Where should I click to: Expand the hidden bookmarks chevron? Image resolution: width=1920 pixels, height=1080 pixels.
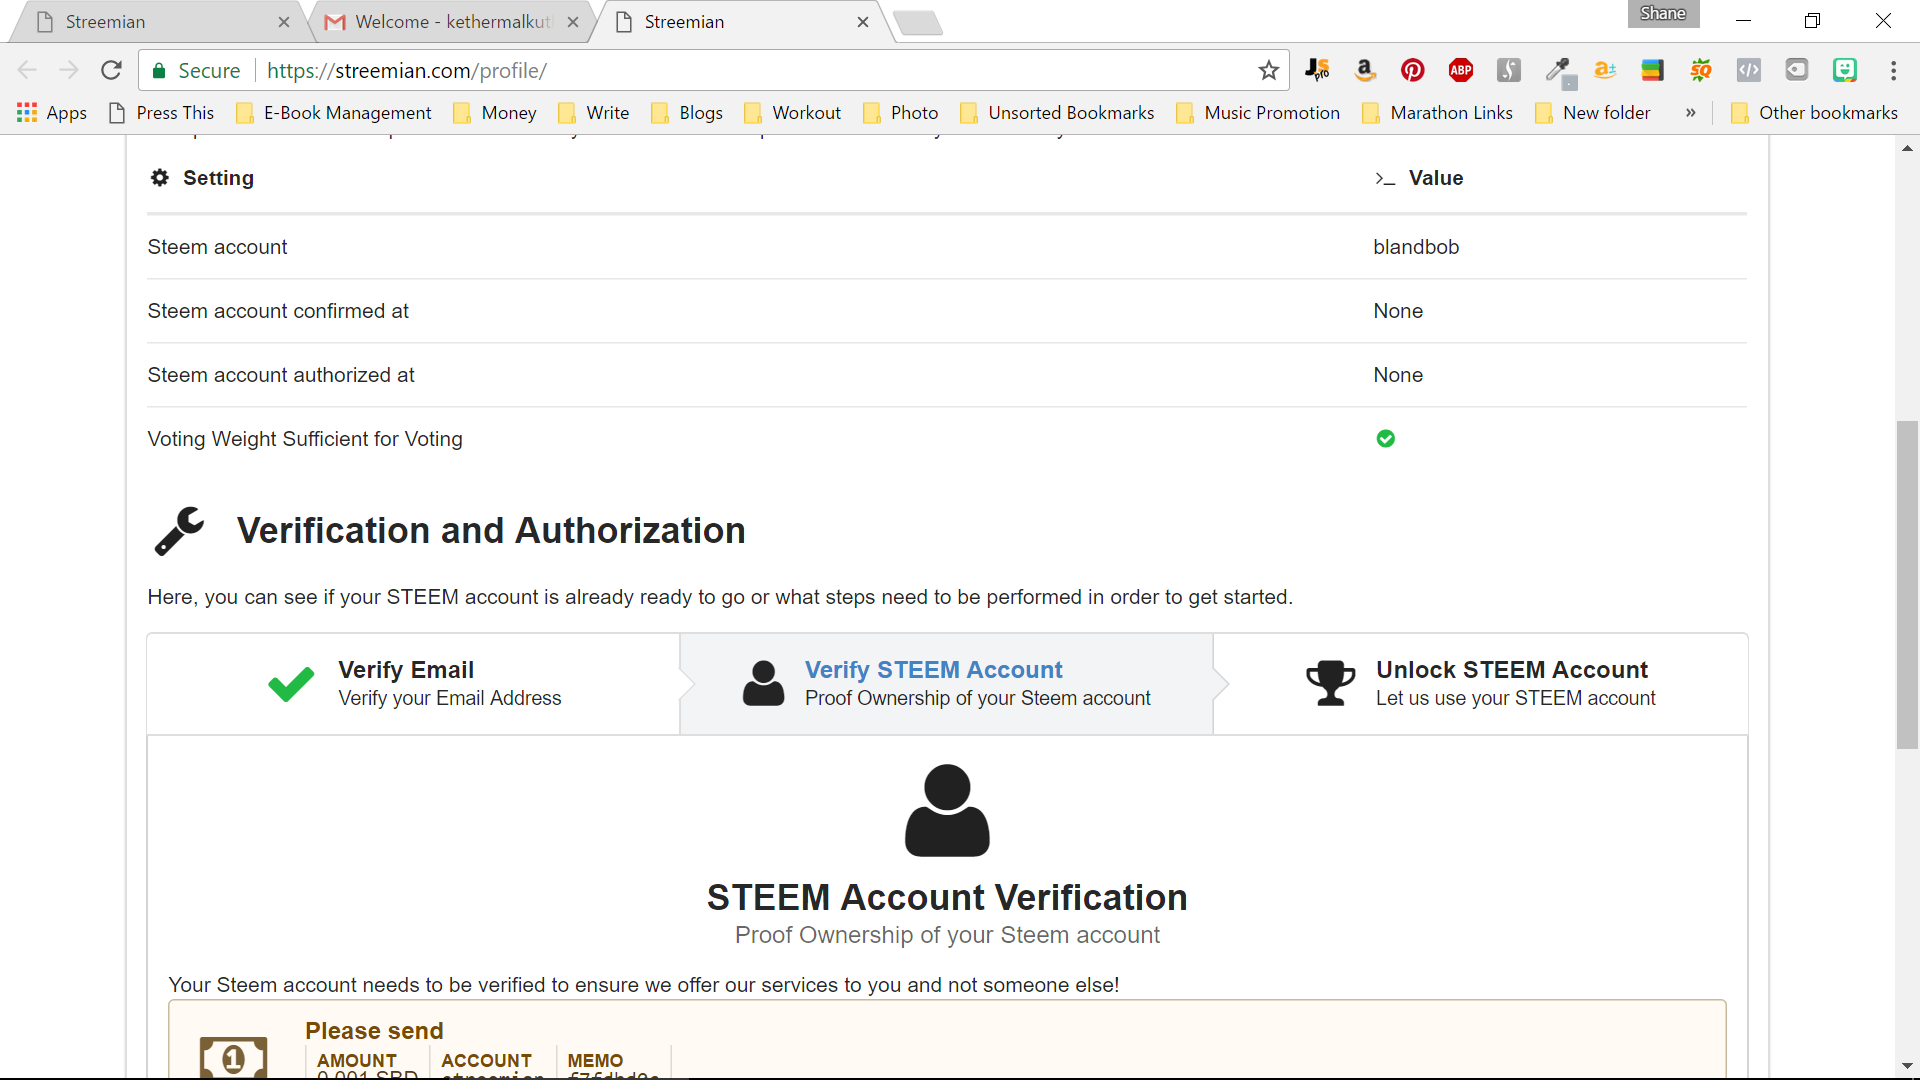tap(1691, 113)
